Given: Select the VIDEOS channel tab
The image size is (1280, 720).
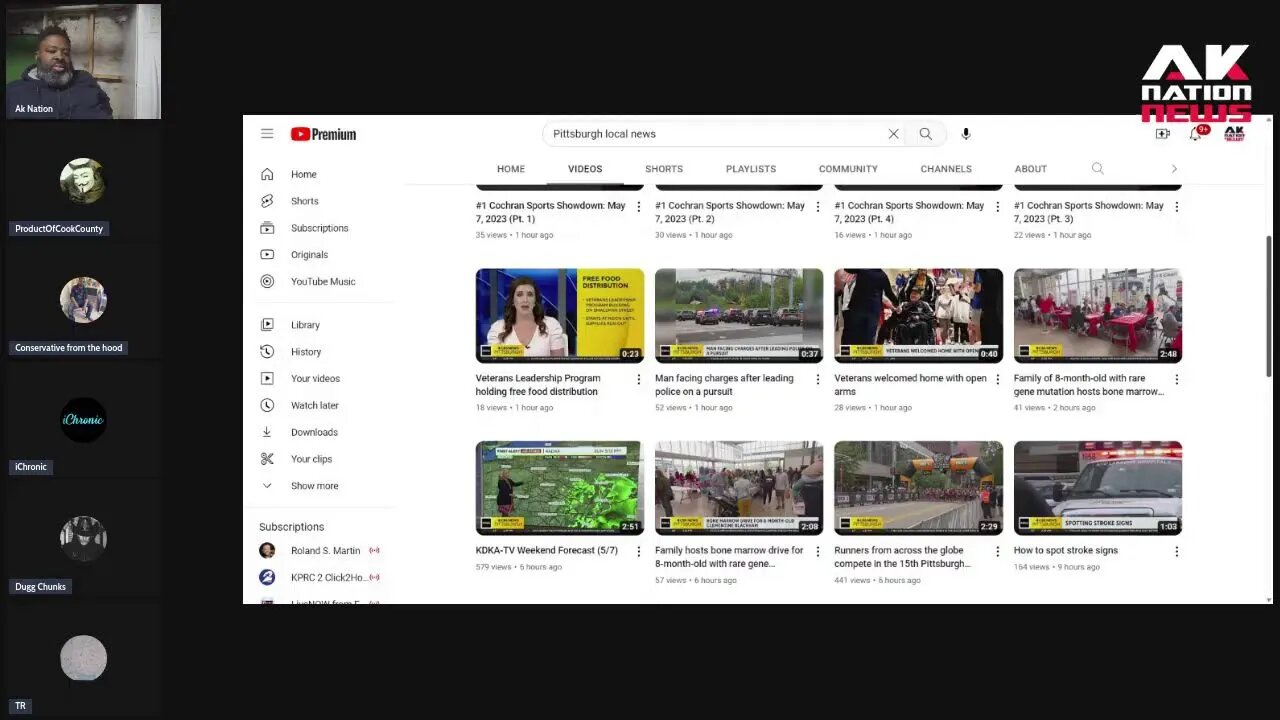Looking at the screenshot, I should [x=585, y=169].
